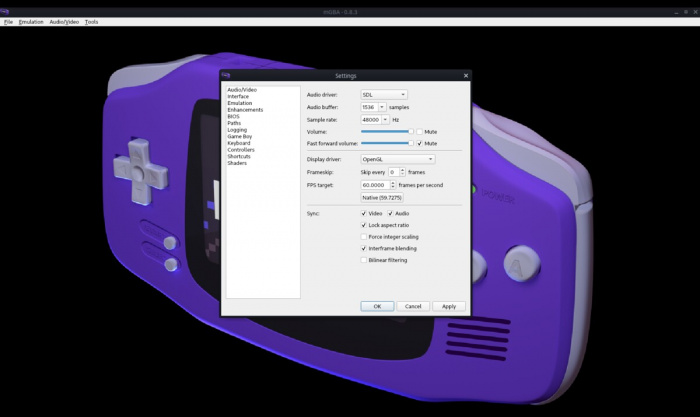The height and width of the screenshot is (417, 700).
Task: Select Controllers settings category
Action: pos(241,150)
